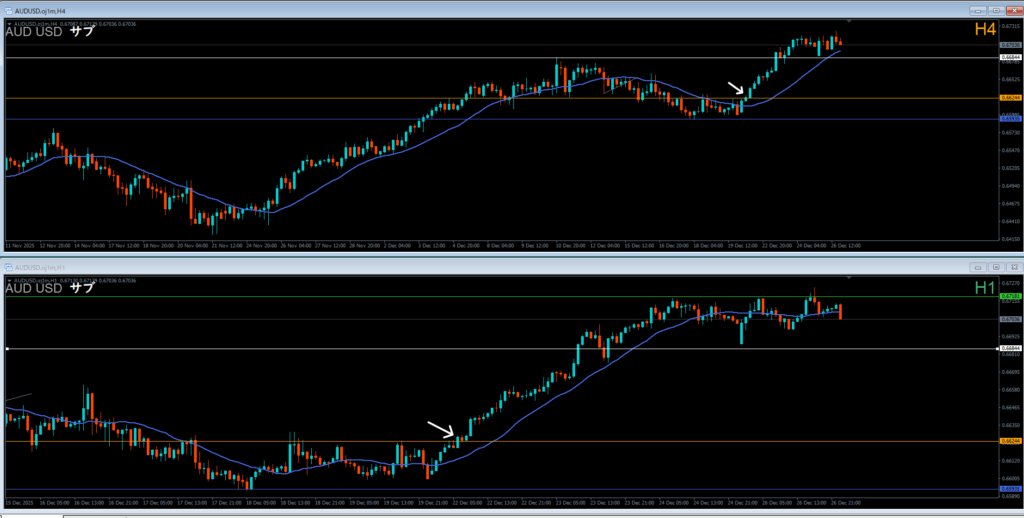Click the white 0.66844 price tag in H1 chart
This screenshot has height=518, width=1024.
coord(1009,348)
